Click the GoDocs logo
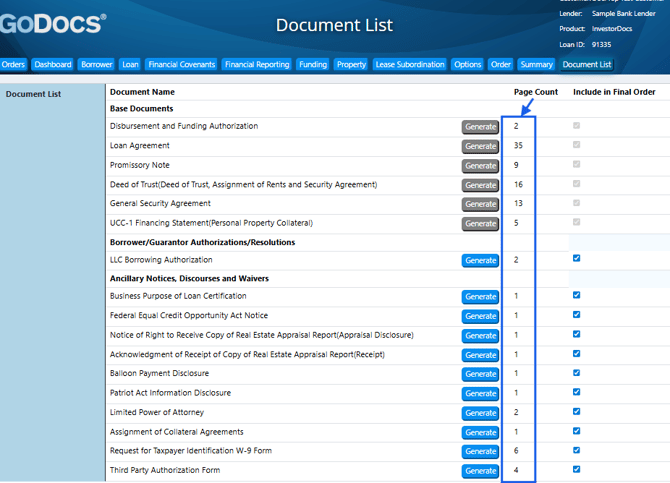 52,23
